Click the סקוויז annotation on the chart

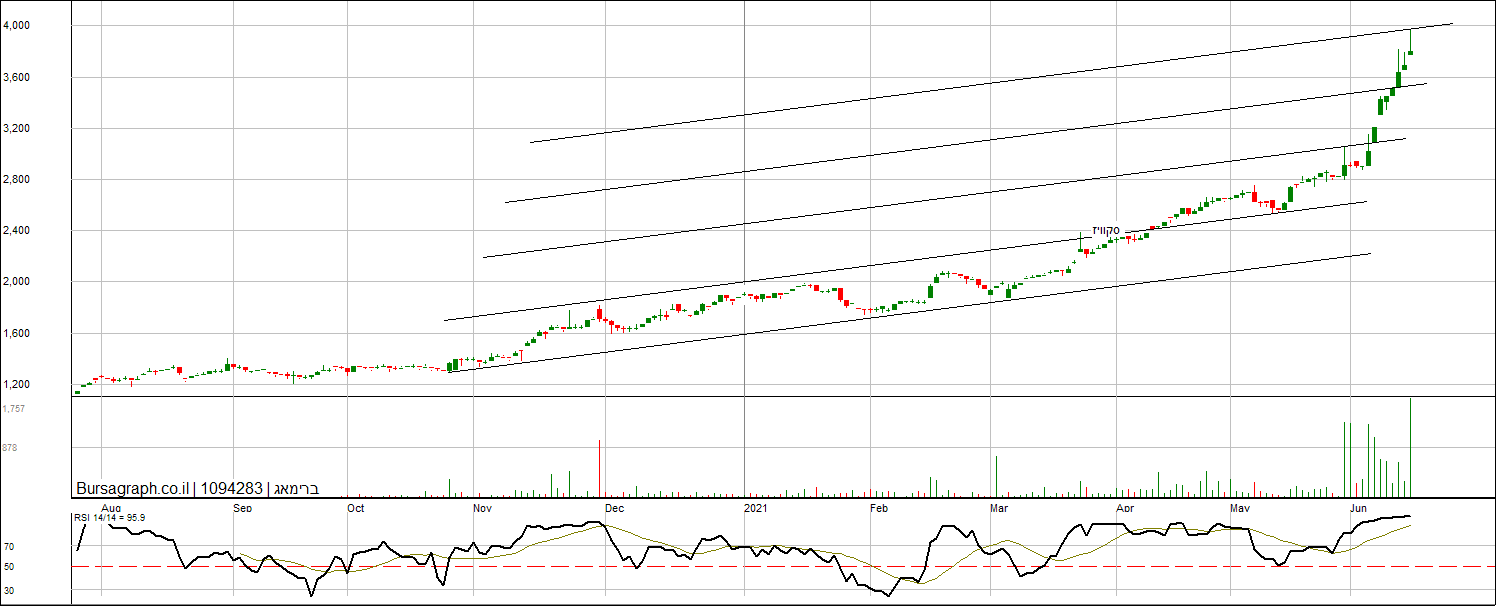1105,231
